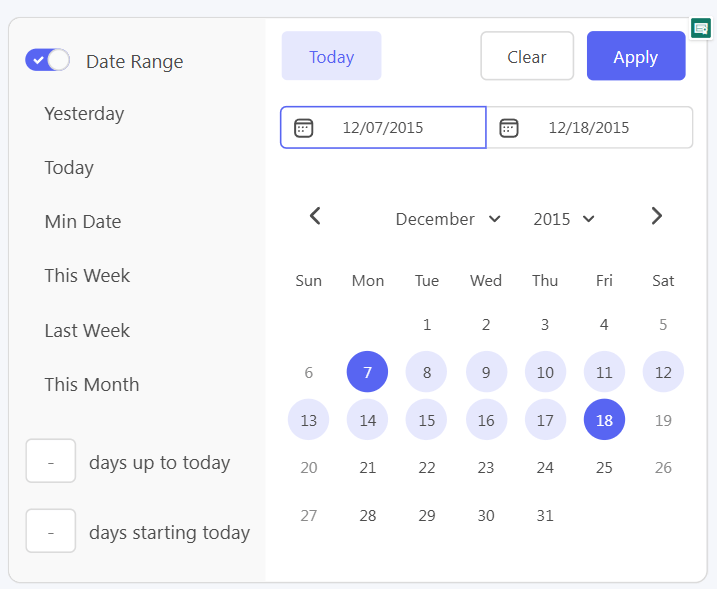This screenshot has height=589, width=717.
Task: Select December 30 in the calendar
Action: [x=486, y=515]
